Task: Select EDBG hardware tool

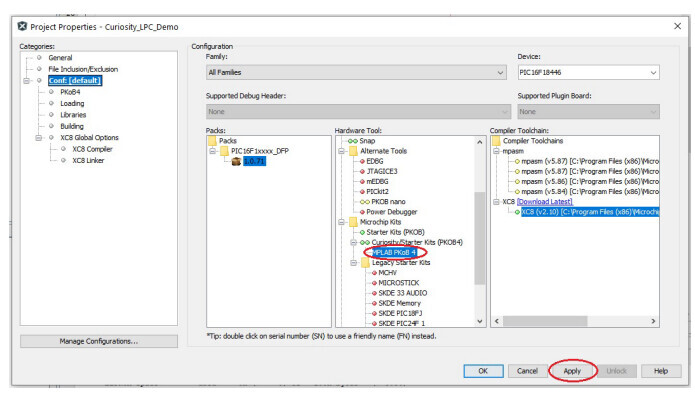Action: pos(375,161)
